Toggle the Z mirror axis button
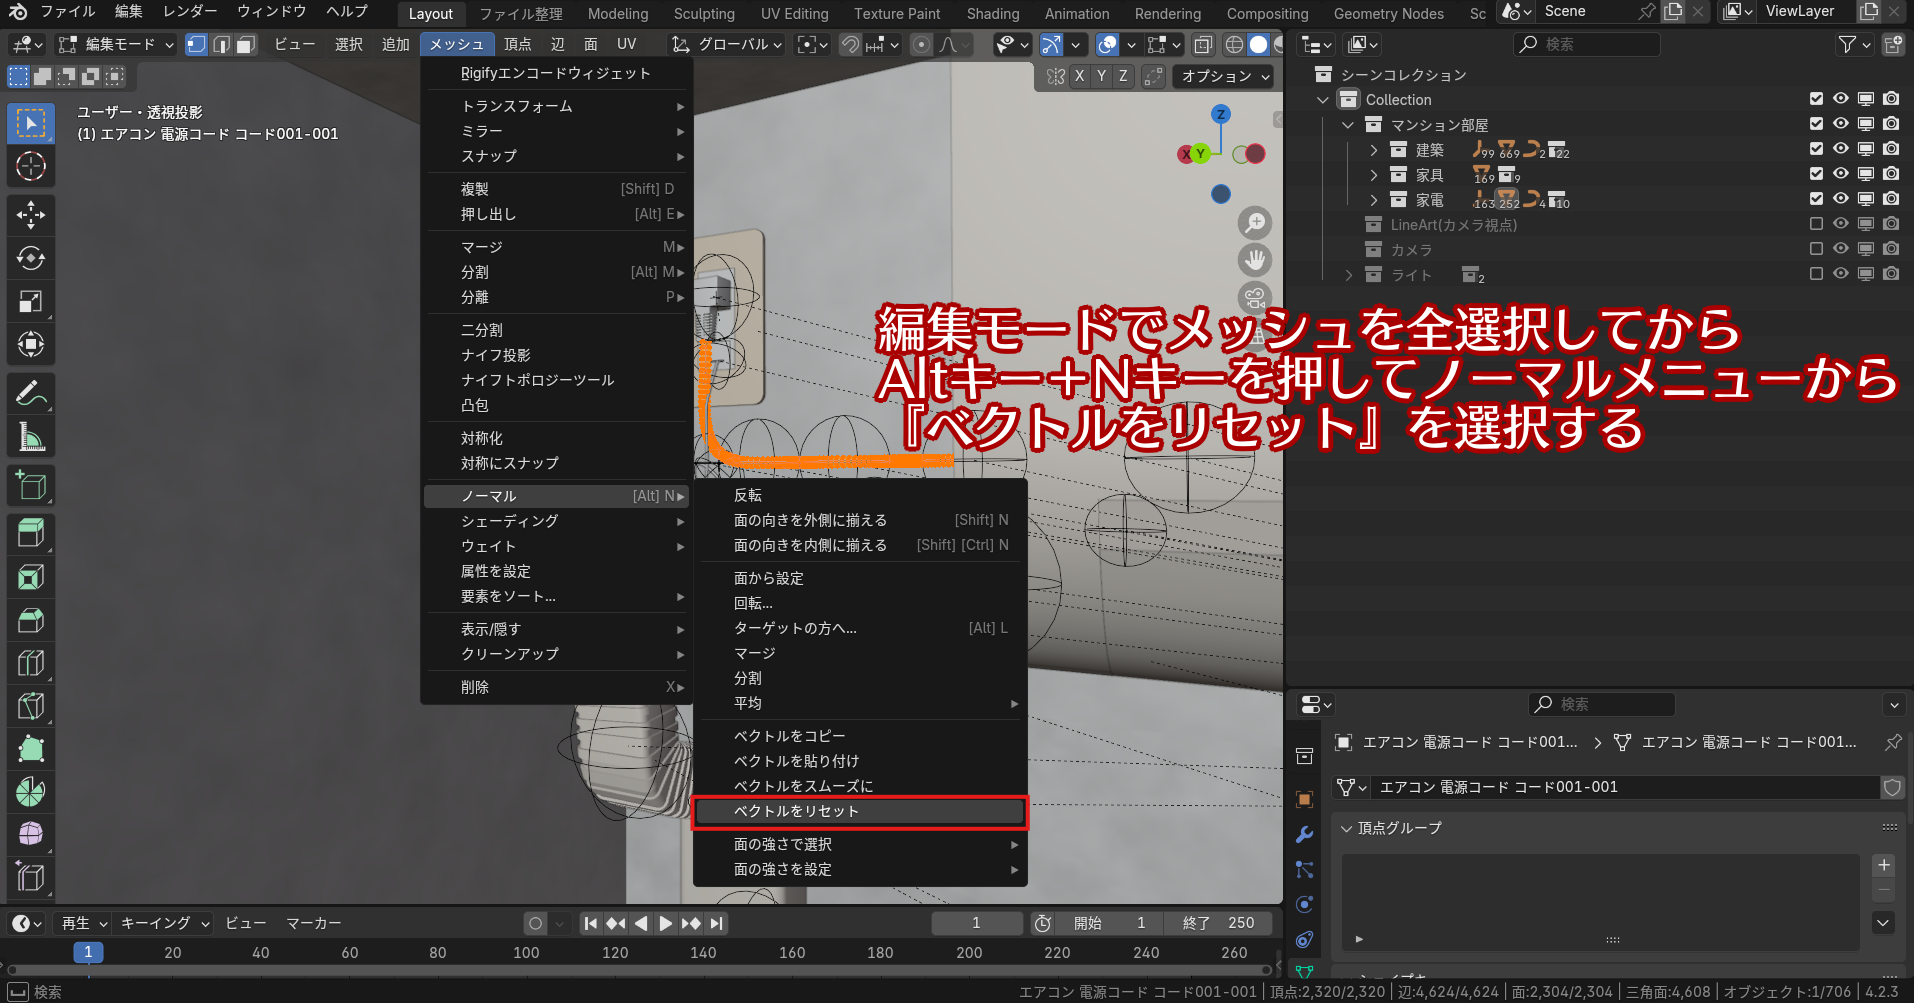Screen dimensions: 1914x1003 (1124, 76)
